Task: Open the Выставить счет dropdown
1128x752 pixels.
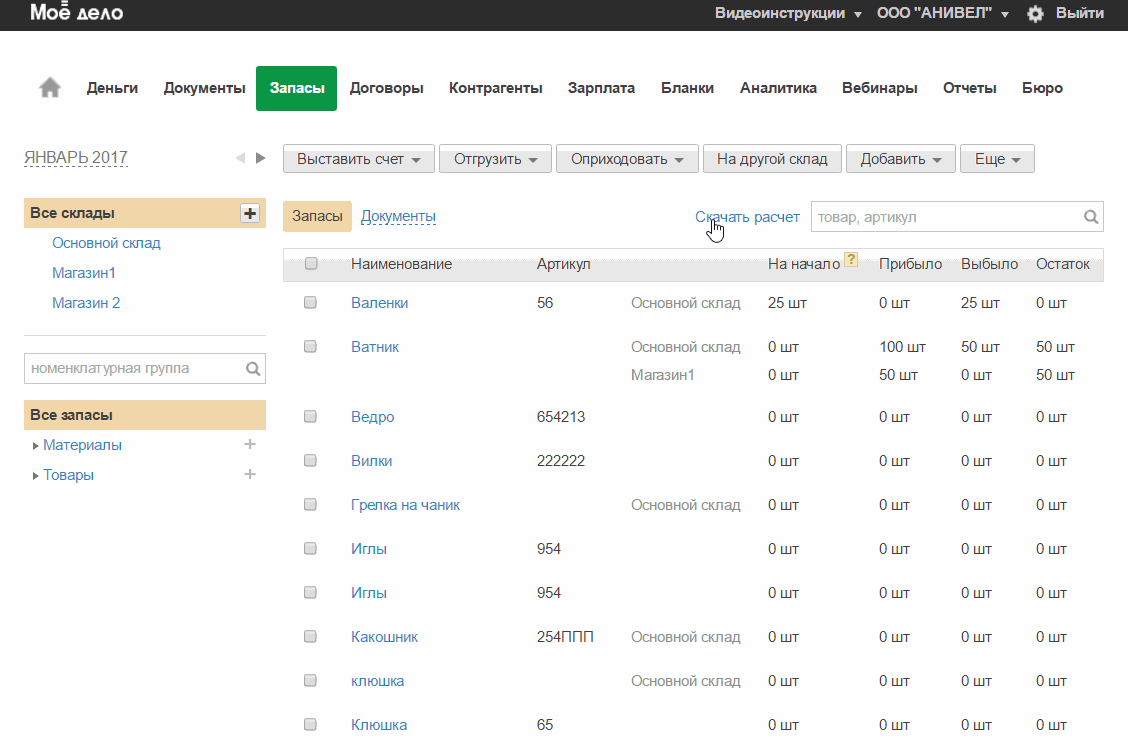Action: pyautogui.click(x=359, y=159)
